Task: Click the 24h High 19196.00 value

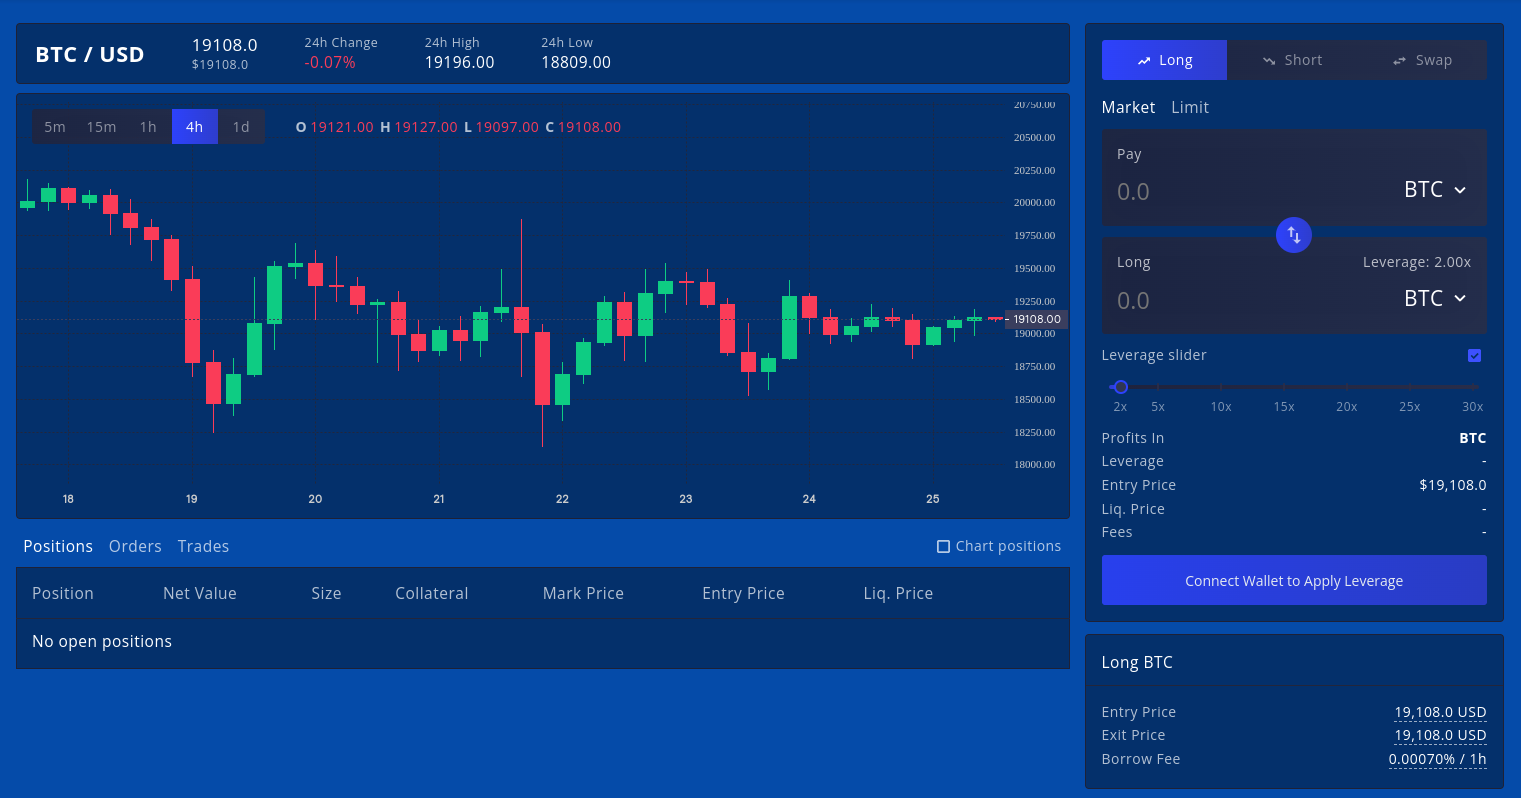Action: click(x=459, y=62)
